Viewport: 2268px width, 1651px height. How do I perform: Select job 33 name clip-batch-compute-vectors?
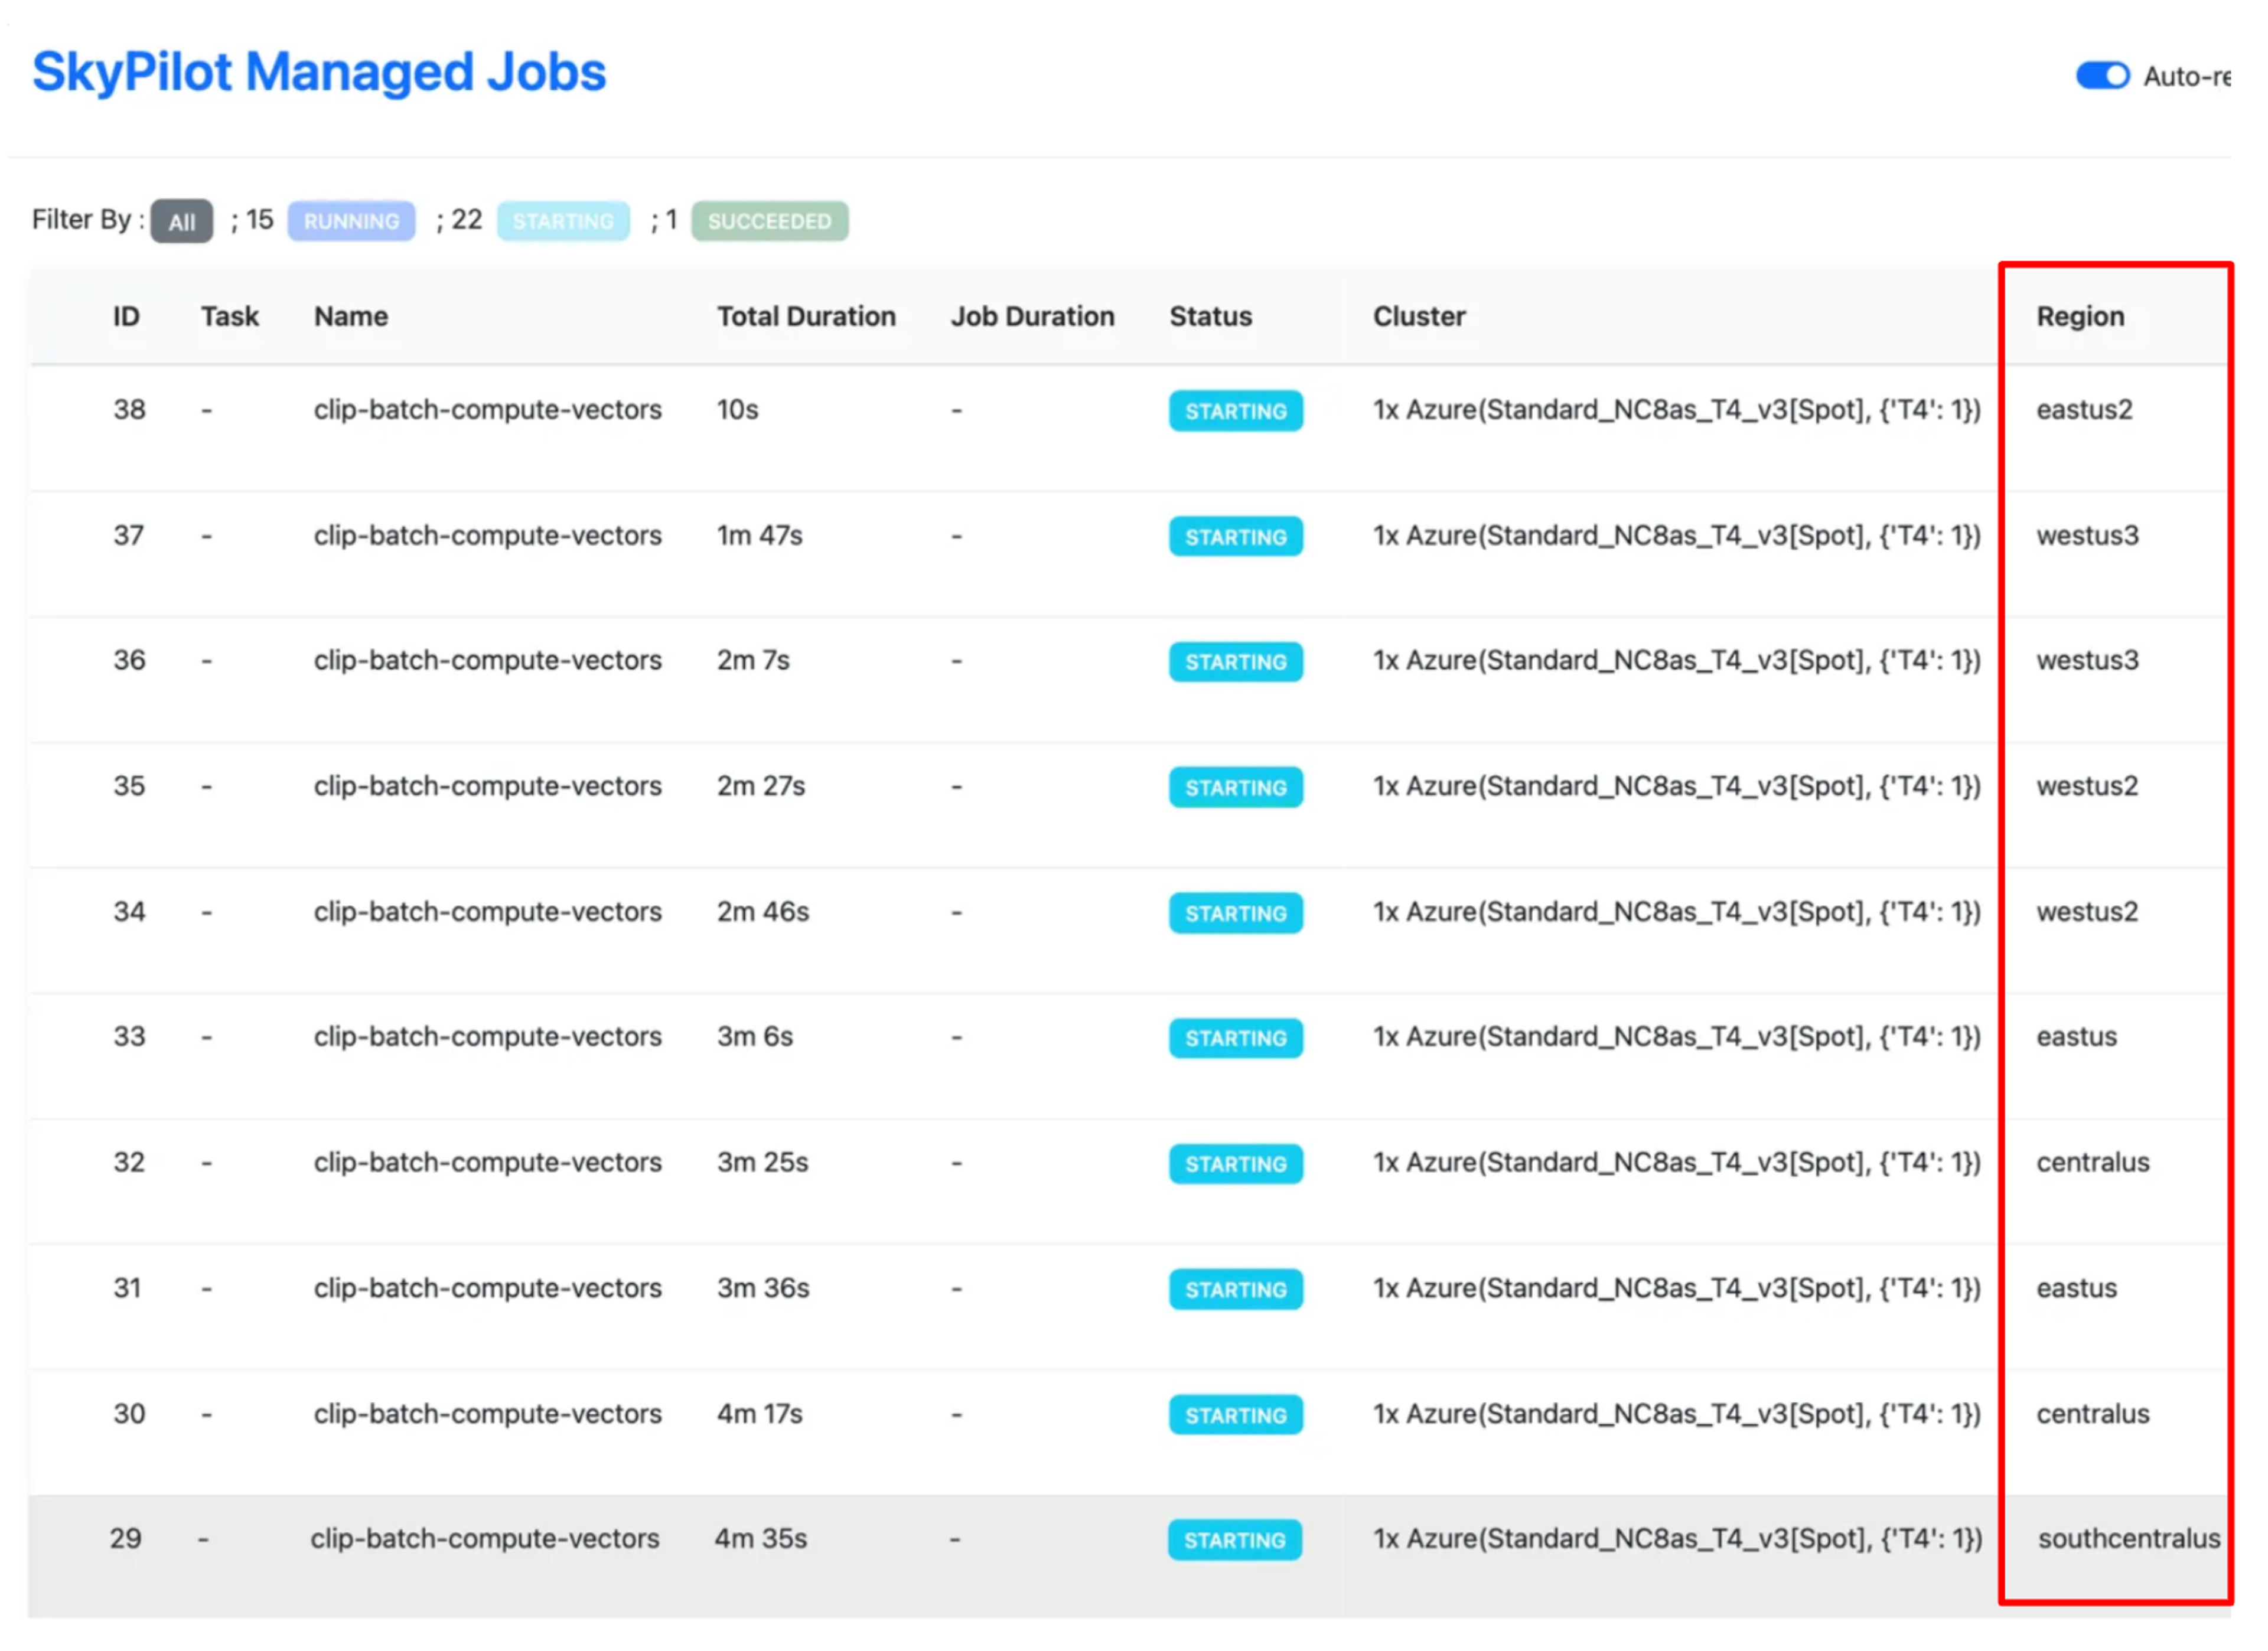tap(487, 1036)
